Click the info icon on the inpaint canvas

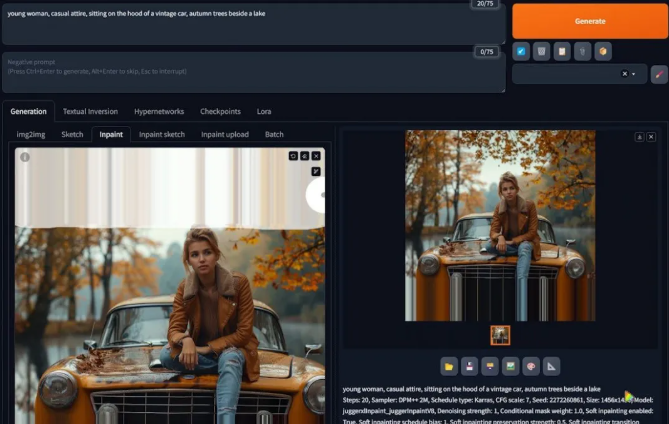[x=25, y=157]
